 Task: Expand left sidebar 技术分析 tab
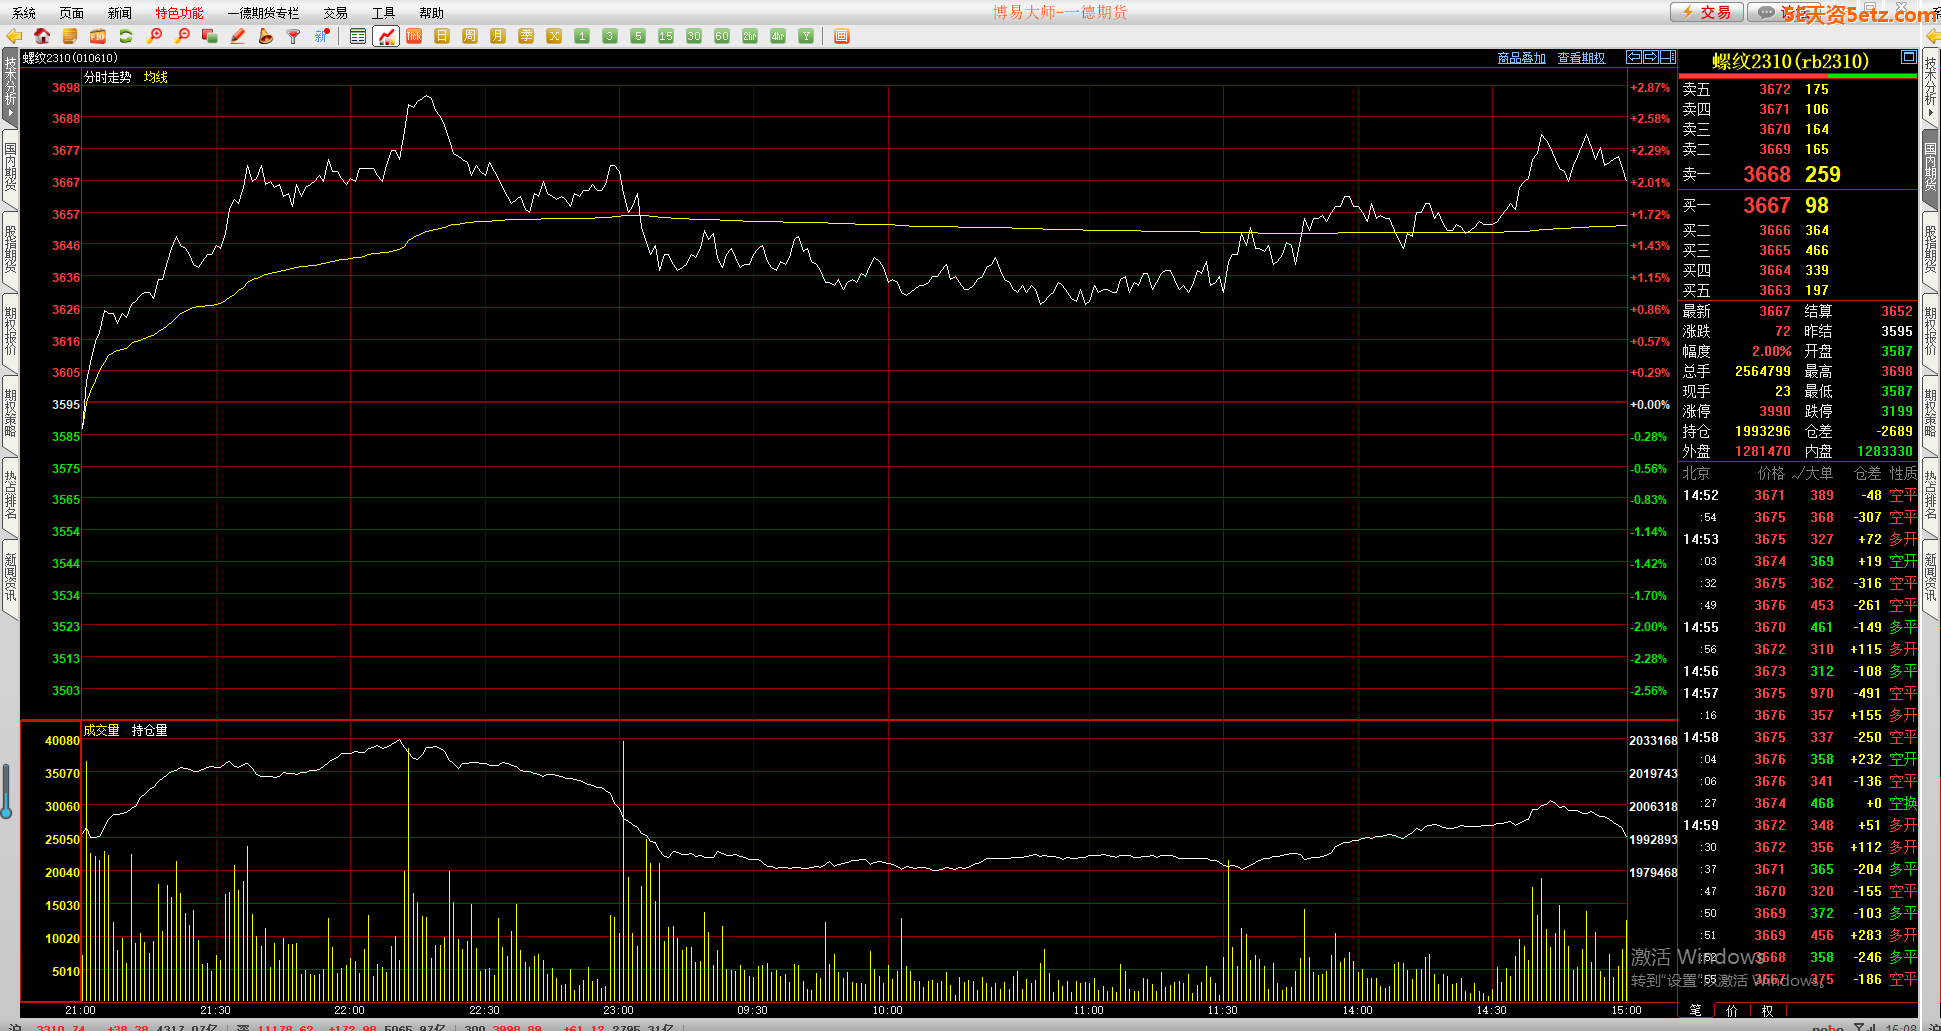pyautogui.click(x=10, y=87)
